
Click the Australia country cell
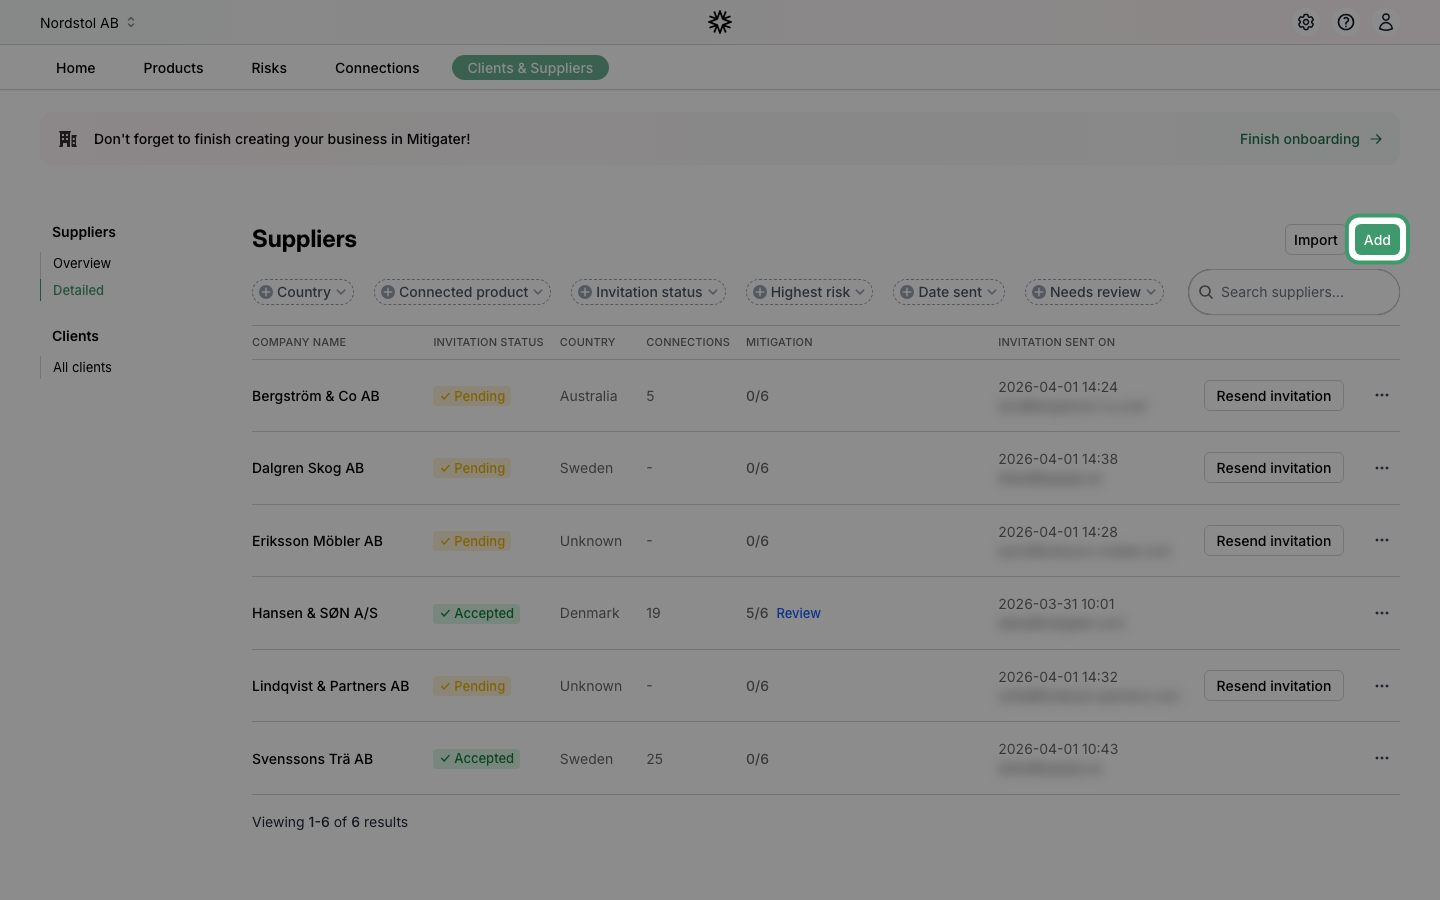coord(588,396)
